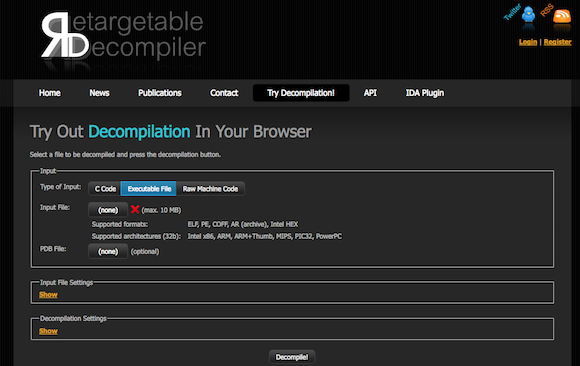The width and height of the screenshot is (580, 366).
Task: Choose an input file via (none) button
Action: (108, 210)
